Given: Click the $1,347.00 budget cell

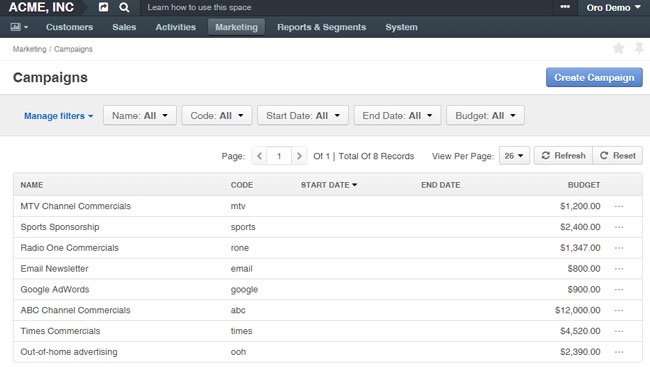Looking at the screenshot, I should 580,248.
